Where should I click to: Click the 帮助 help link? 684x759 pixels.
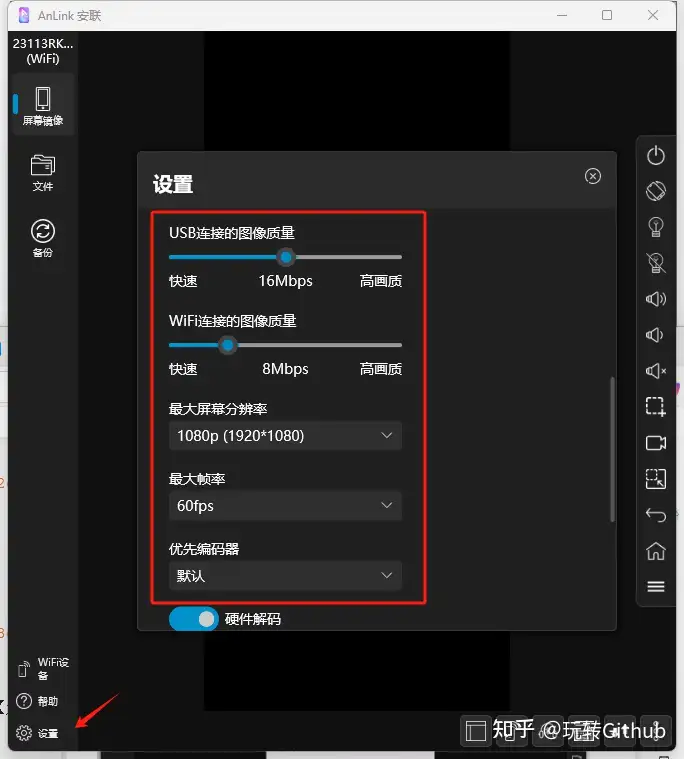coord(38,702)
